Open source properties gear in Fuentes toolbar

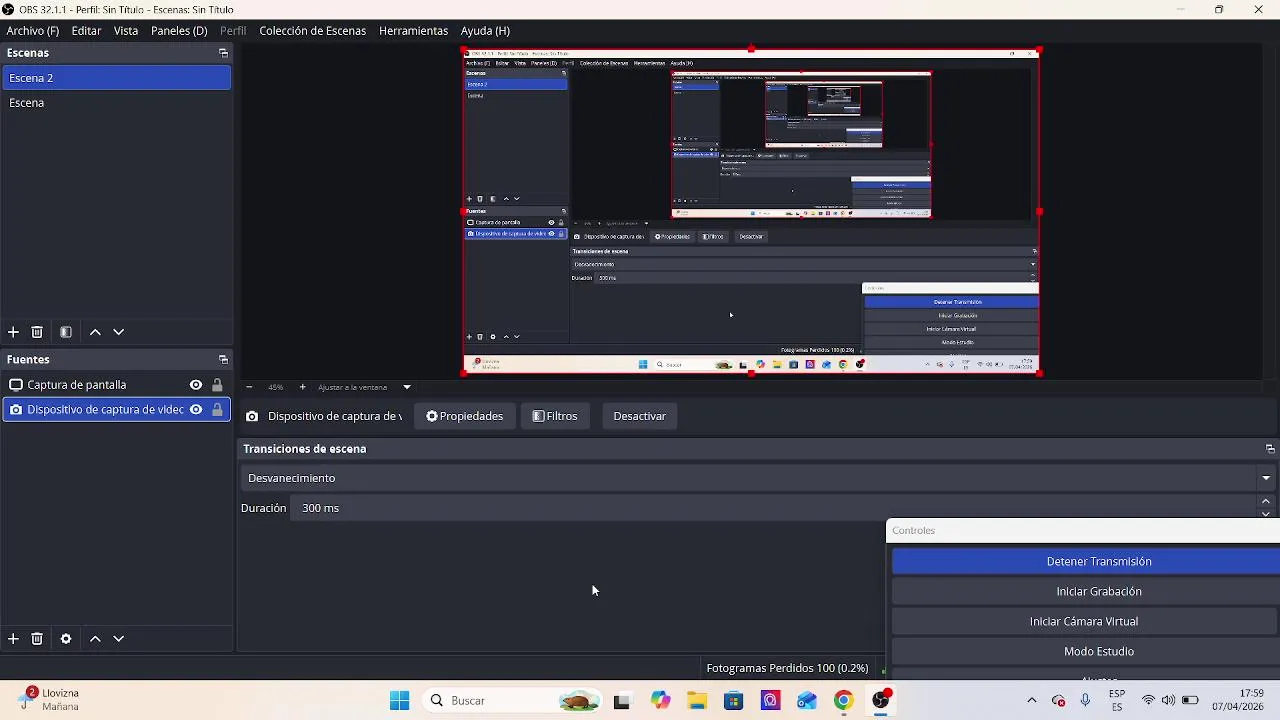(66, 639)
